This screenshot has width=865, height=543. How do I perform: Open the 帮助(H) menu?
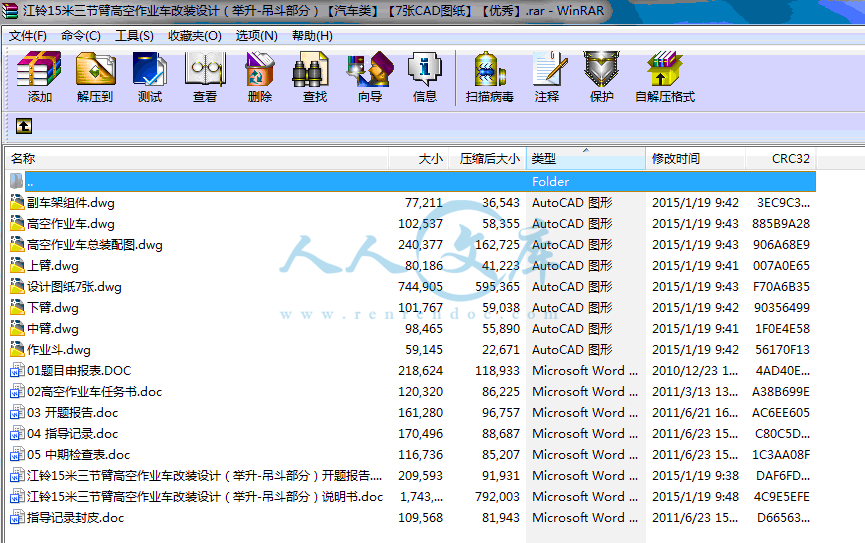pos(312,36)
